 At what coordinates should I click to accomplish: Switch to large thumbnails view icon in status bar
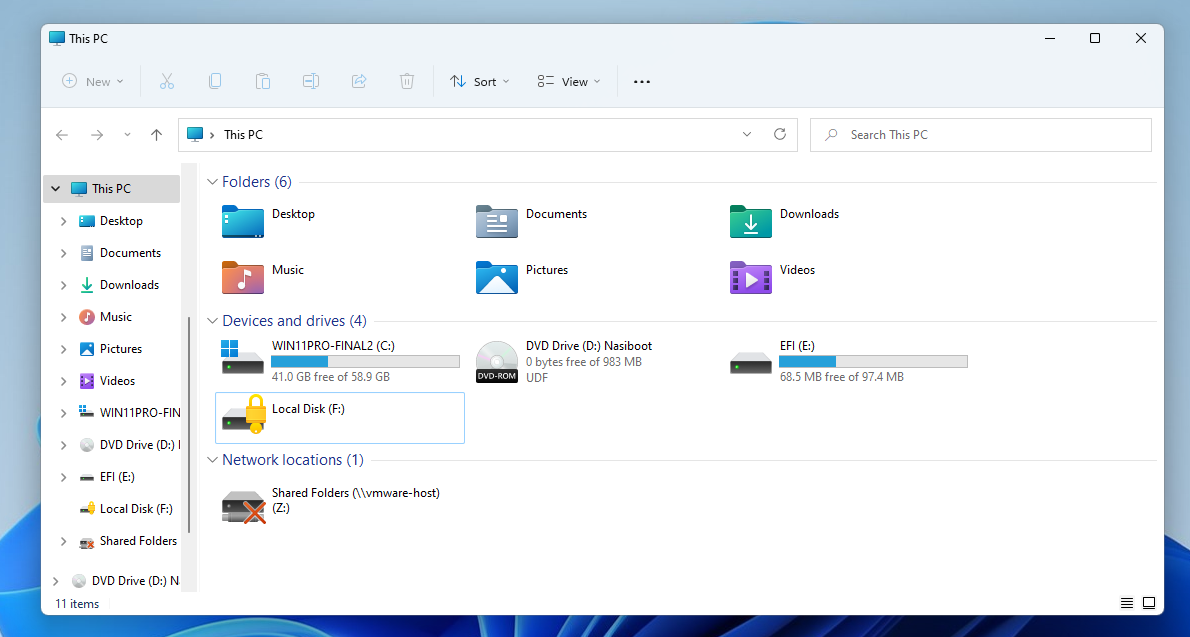click(1149, 603)
